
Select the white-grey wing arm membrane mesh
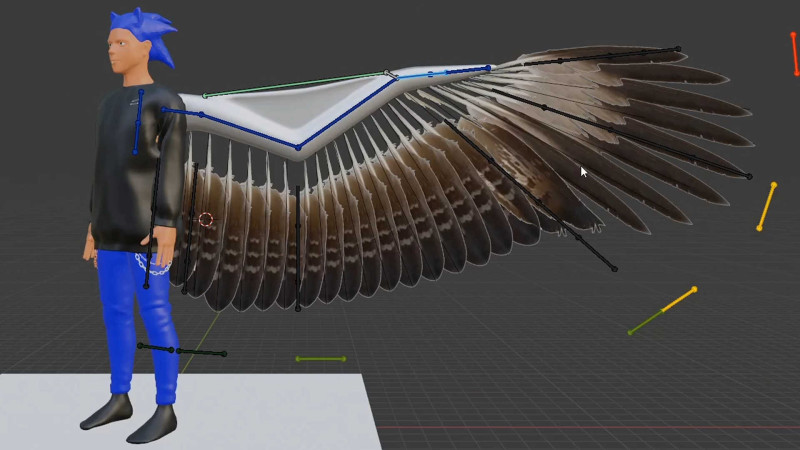pyautogui.click(x=286, y=110)
